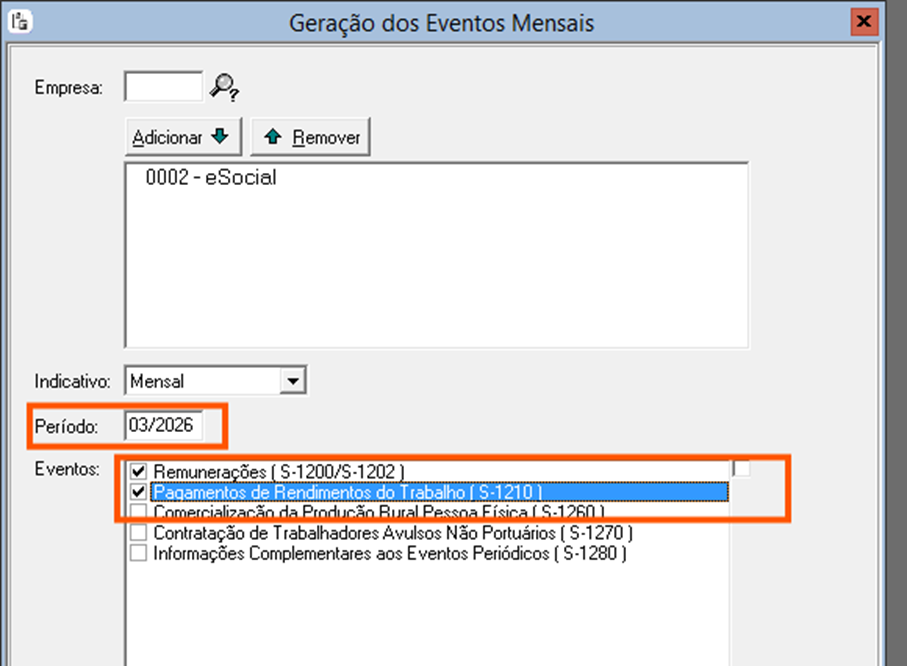The image size is (907, 666).
Task: Uncheck the Remunerações S-1200/S-1202 checkbox
Action: tap(139, 470)
